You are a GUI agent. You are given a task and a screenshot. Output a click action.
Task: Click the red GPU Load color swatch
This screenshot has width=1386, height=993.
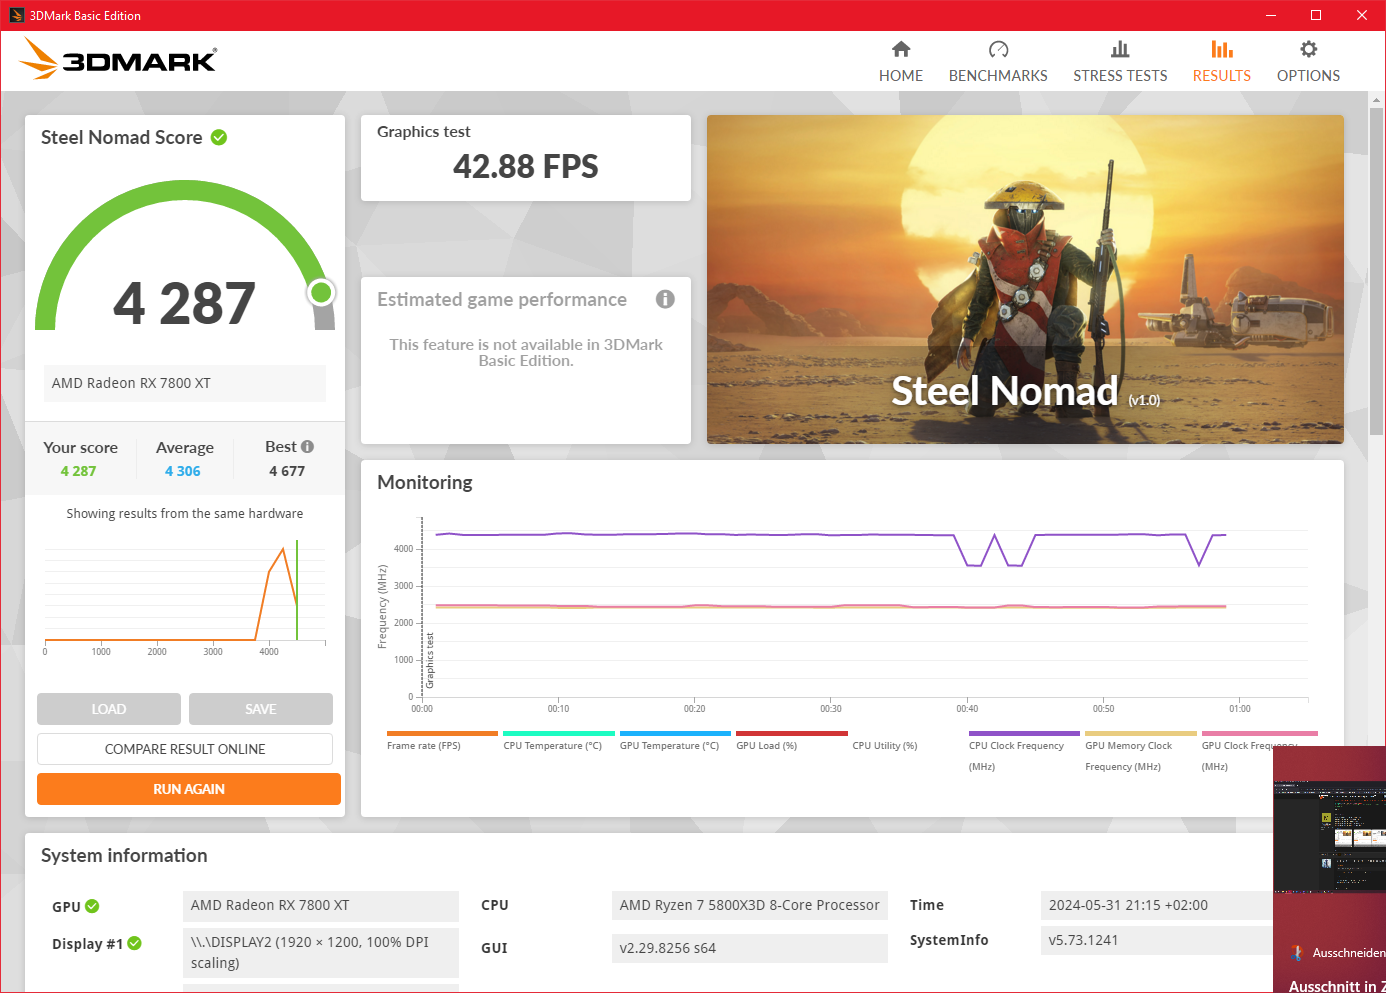click(791, 733)
